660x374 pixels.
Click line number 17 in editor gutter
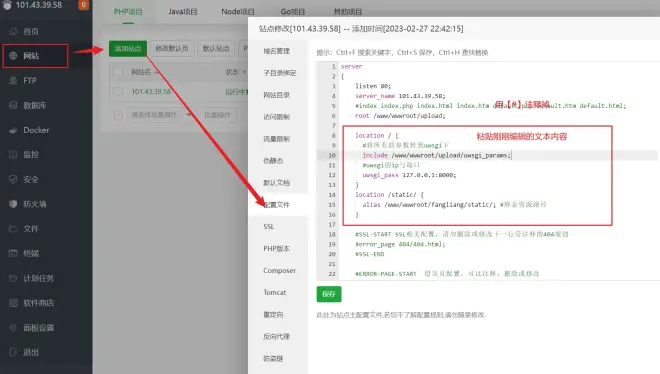332,225
